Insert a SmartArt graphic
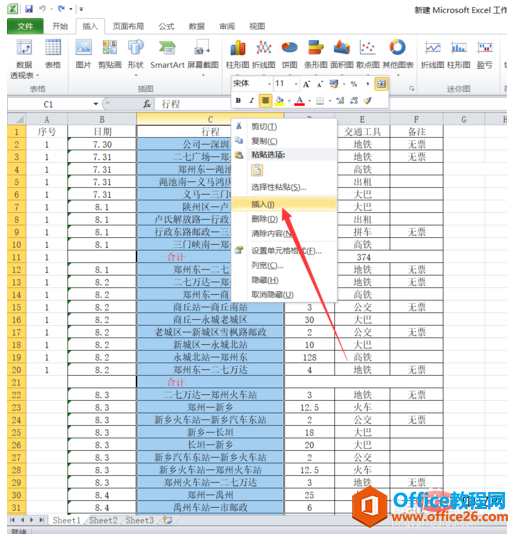515x534 pixels. (x=167, y=54)
